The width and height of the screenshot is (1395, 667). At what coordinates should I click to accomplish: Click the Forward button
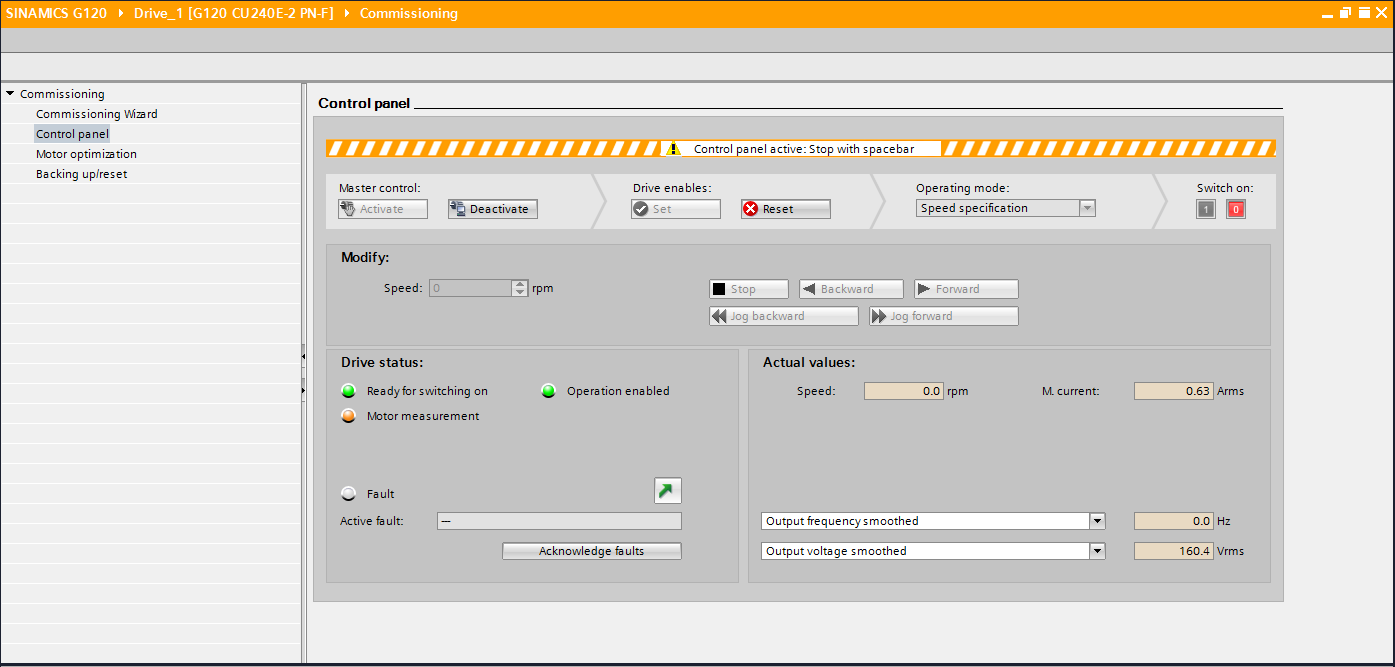(x=966, y=289)
